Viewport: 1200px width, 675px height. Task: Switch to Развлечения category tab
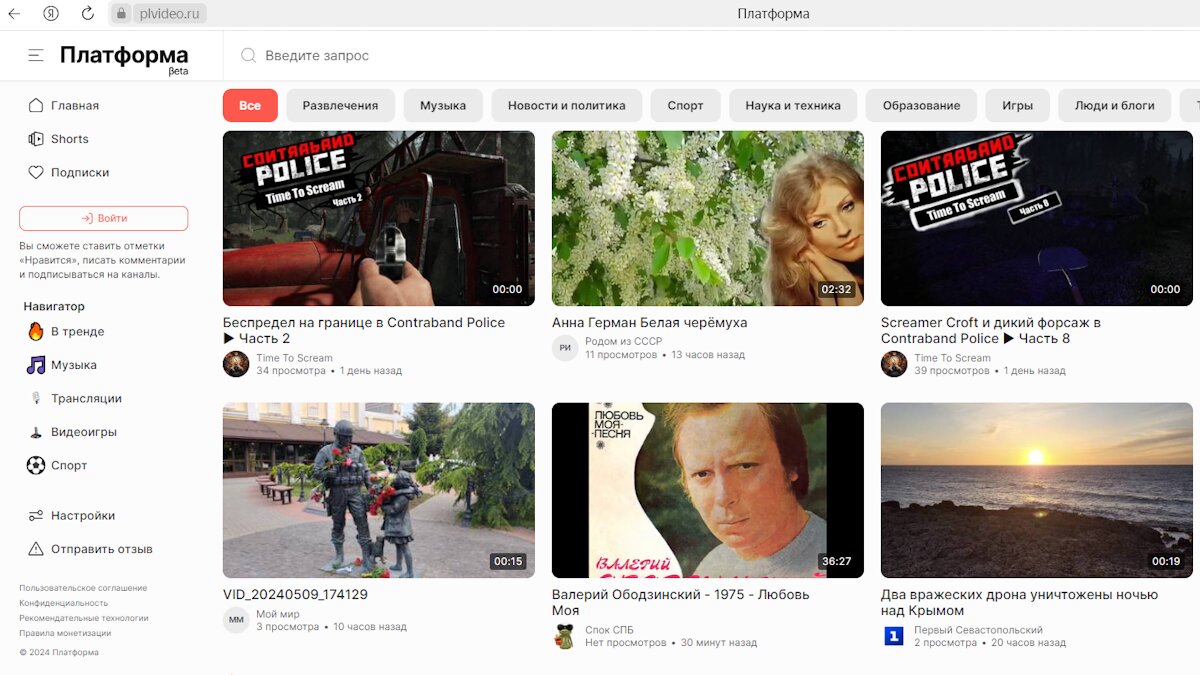(340, 105)
